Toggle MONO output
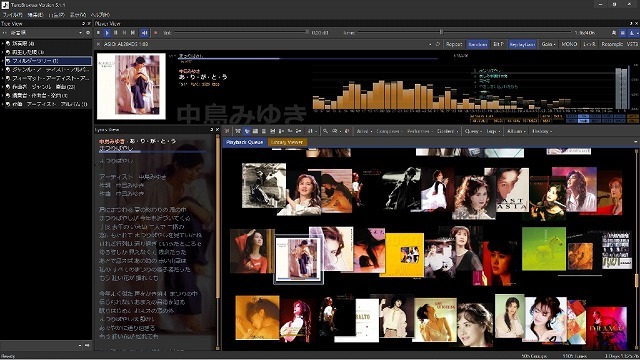The height and width of the screenshot is (360, 640). tap(569, 44)
